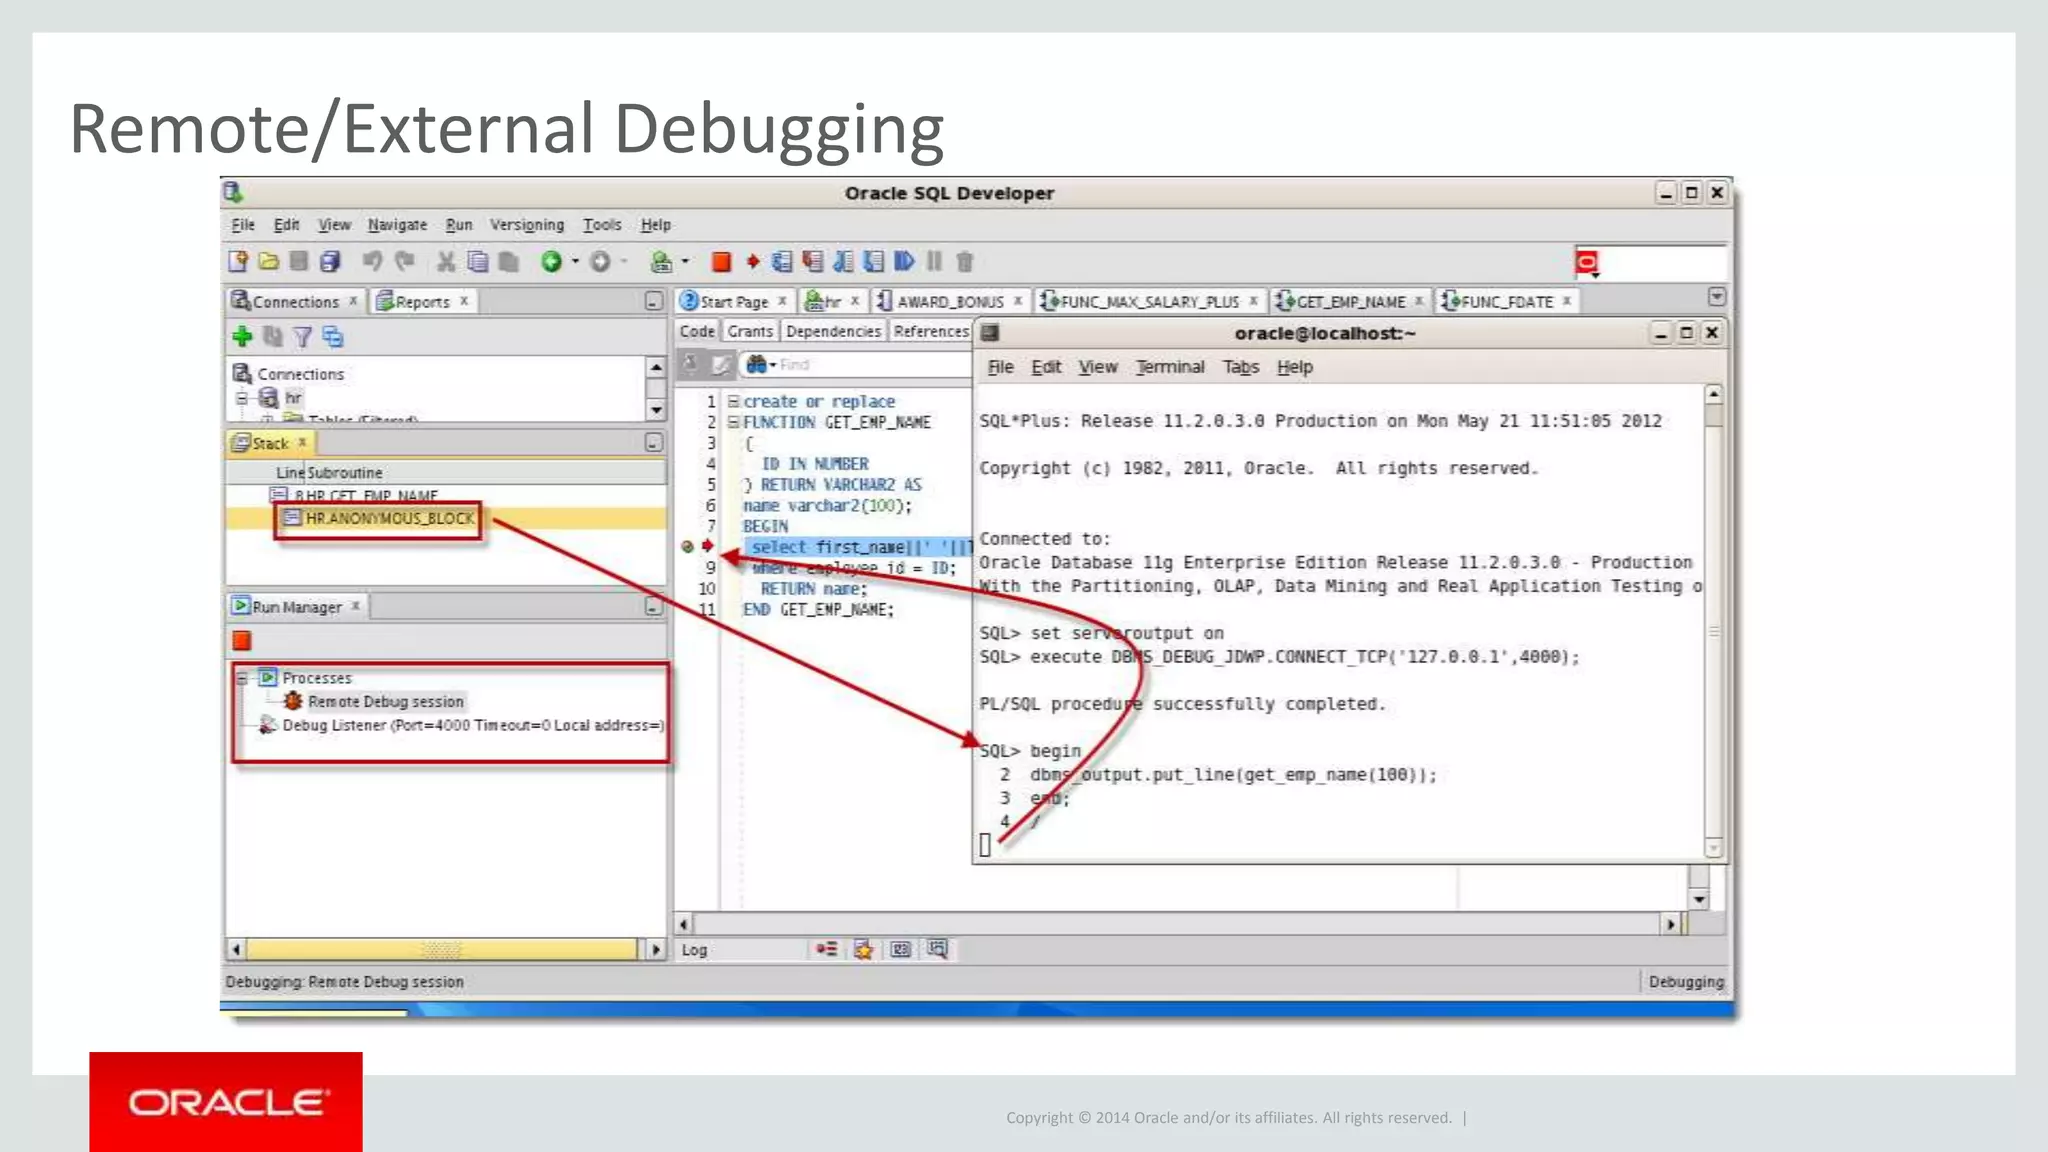Click Step to End of Method icon
The width and height of the screenshot is (2048, 1152).
[874, 262]
